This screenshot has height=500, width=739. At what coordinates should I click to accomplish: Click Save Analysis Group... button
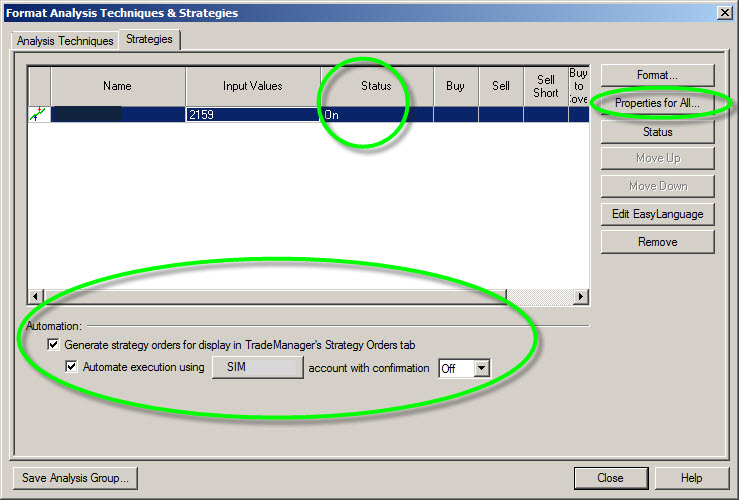coord(75,478)
